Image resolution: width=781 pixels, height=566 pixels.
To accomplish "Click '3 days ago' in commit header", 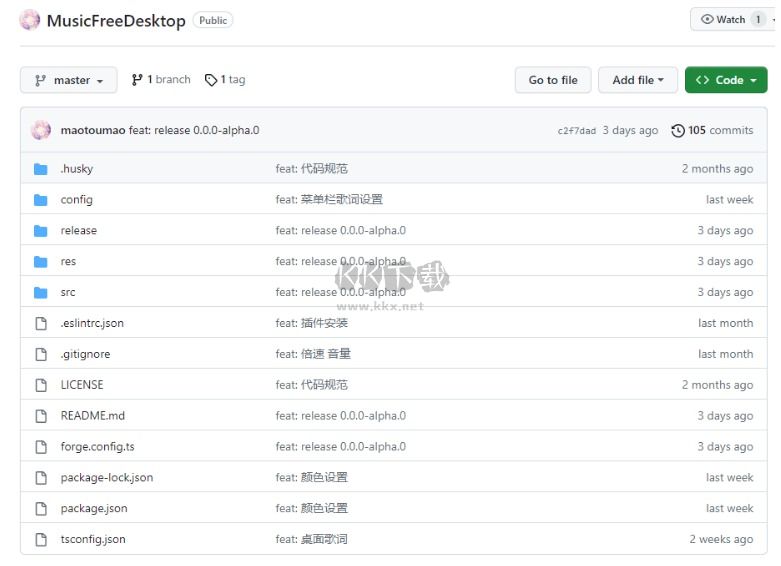I will [x=631, y=131].
